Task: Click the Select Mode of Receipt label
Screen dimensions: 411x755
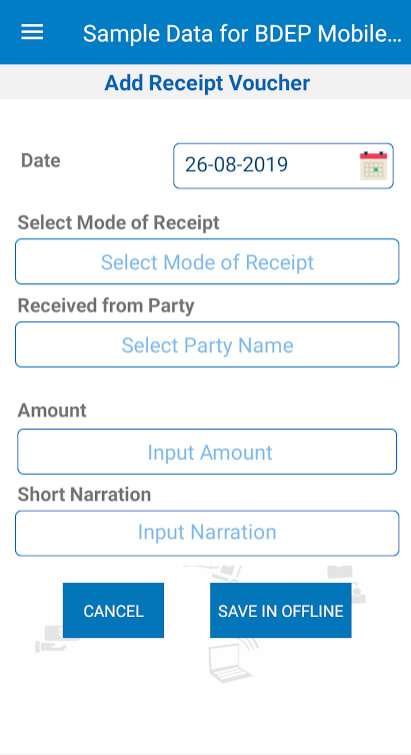Action: coord(118,223)
